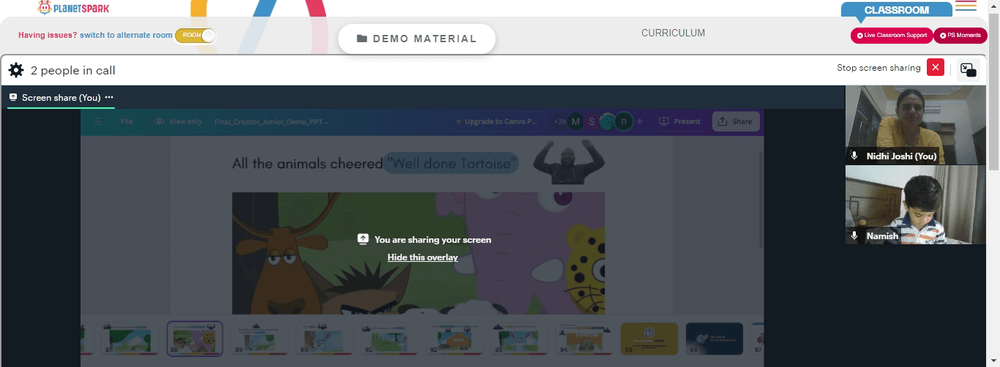Click the sharing screen upload icon in overlay
This screenshot has height=367, width=1000.
click(x=363, y=239)
